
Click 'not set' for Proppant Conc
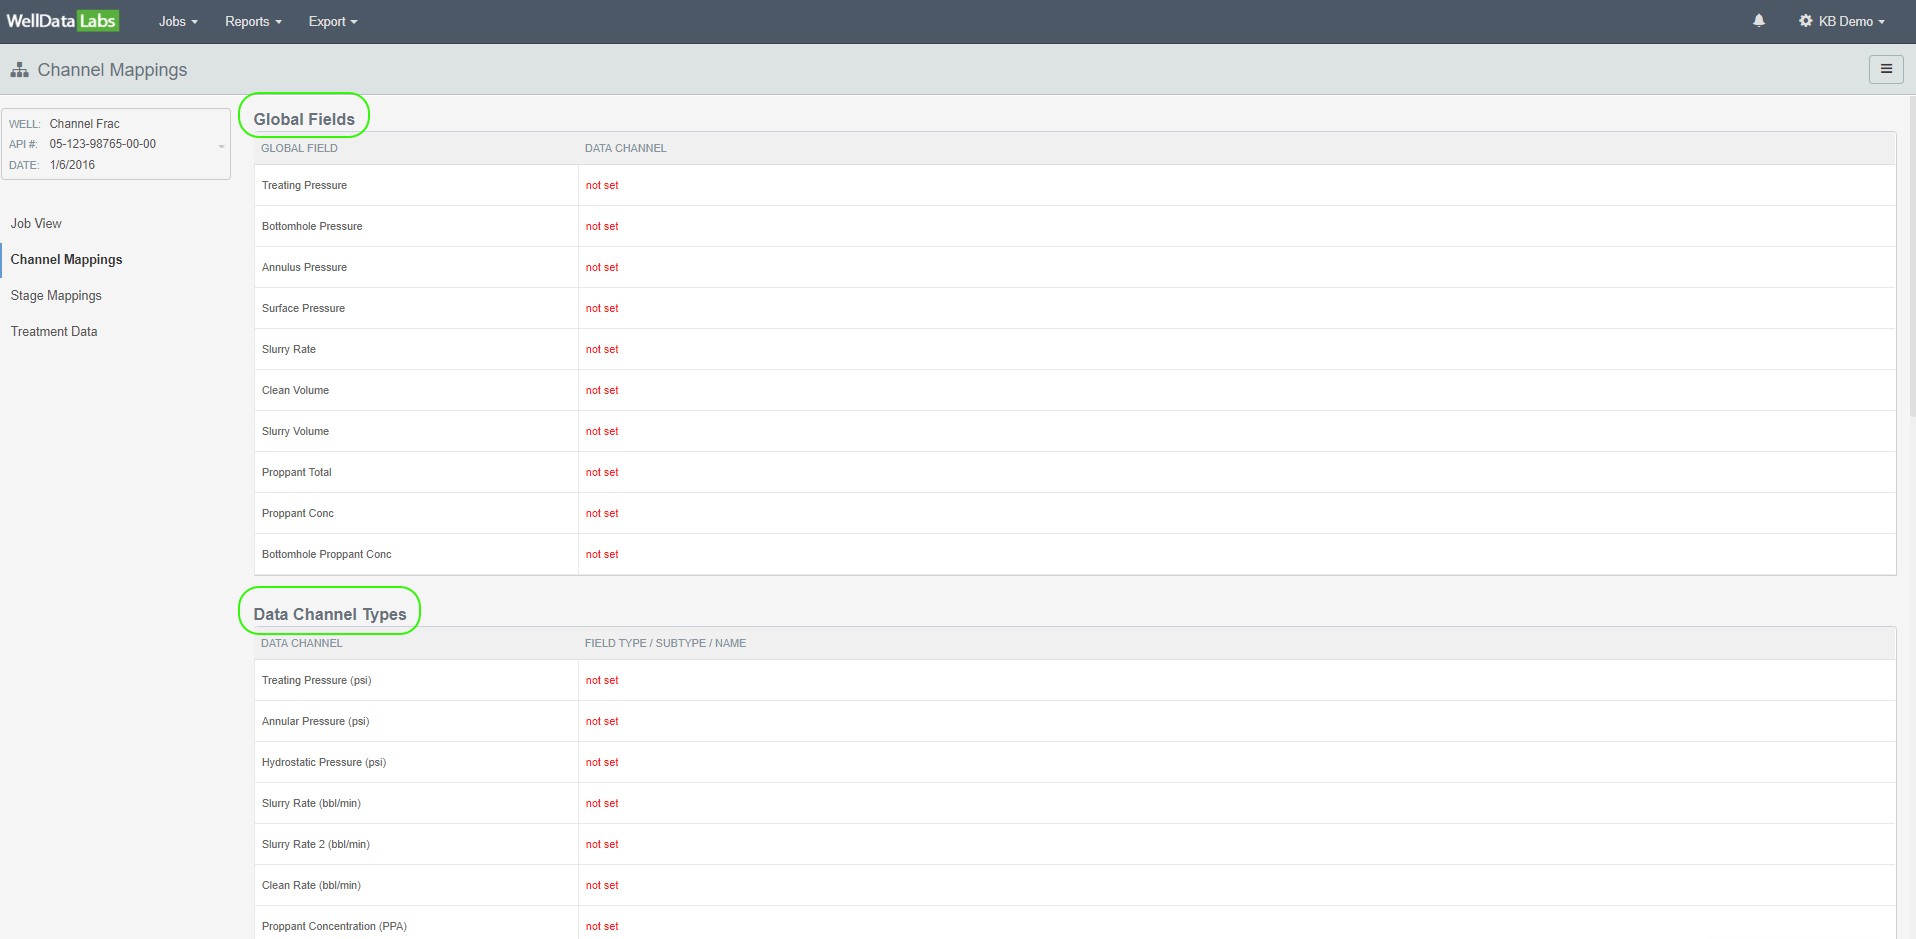click(x=602, y=513)
